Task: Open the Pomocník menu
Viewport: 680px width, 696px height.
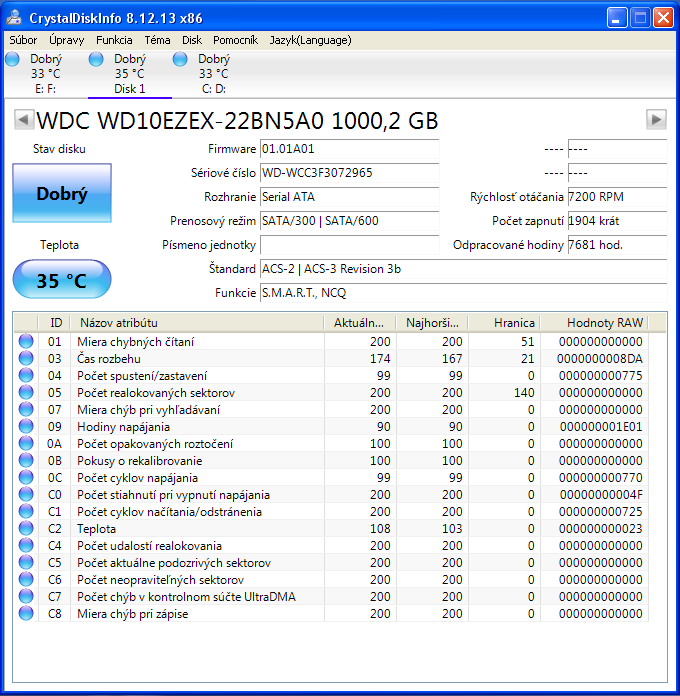Action: click(235, 40)
